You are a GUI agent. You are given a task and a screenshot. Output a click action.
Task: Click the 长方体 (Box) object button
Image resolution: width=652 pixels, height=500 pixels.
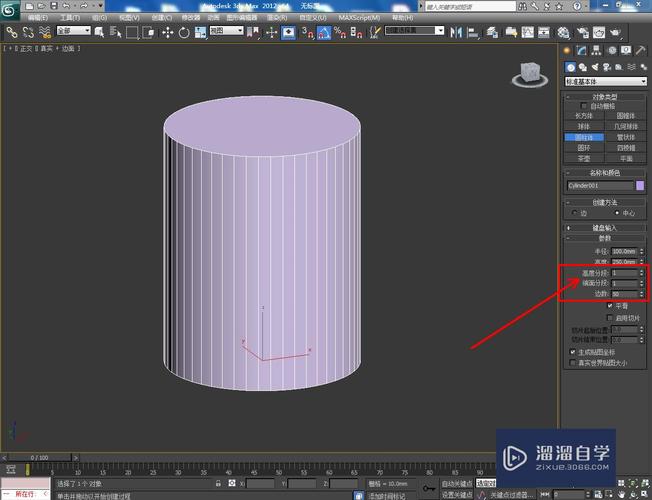click(583, 114)
